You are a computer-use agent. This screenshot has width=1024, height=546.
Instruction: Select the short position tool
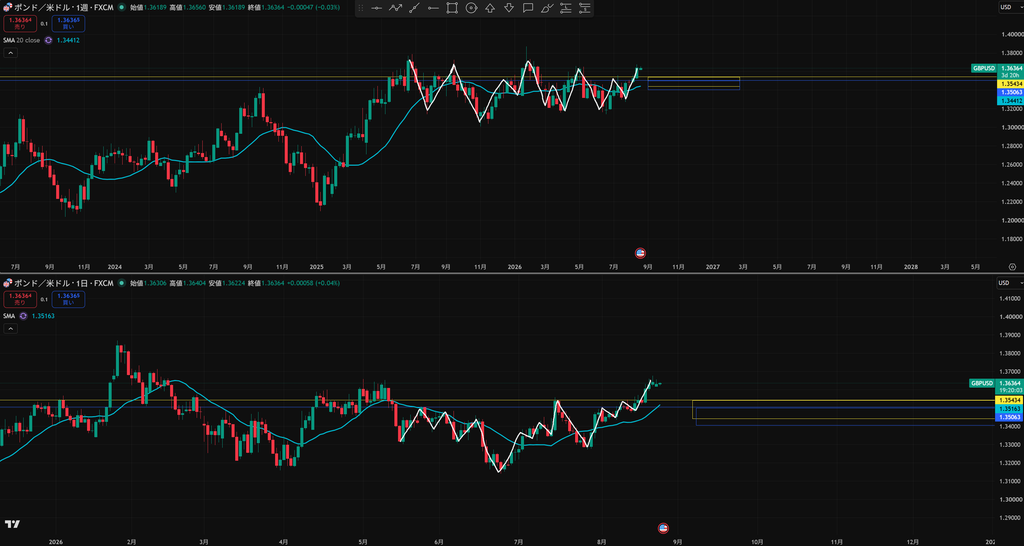584,8
